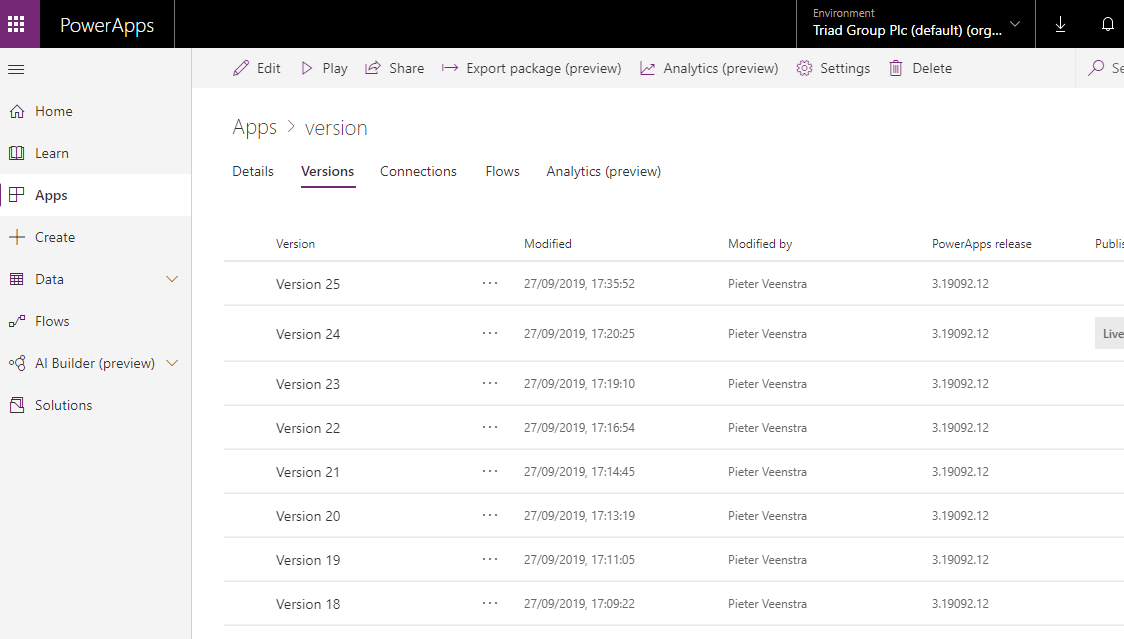Screen dimensions: 1124x639
Task: Open more options for Version 19
Action: coord(490,559)
